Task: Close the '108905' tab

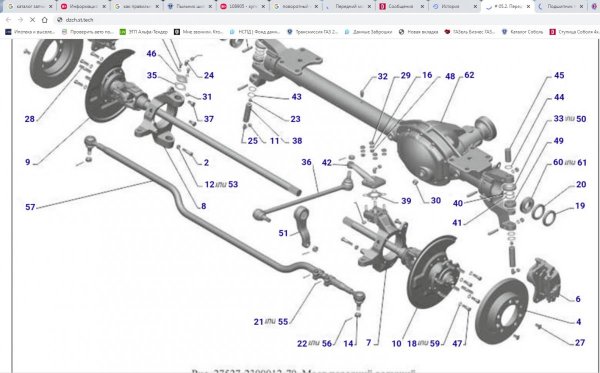Action: (263, 7)
